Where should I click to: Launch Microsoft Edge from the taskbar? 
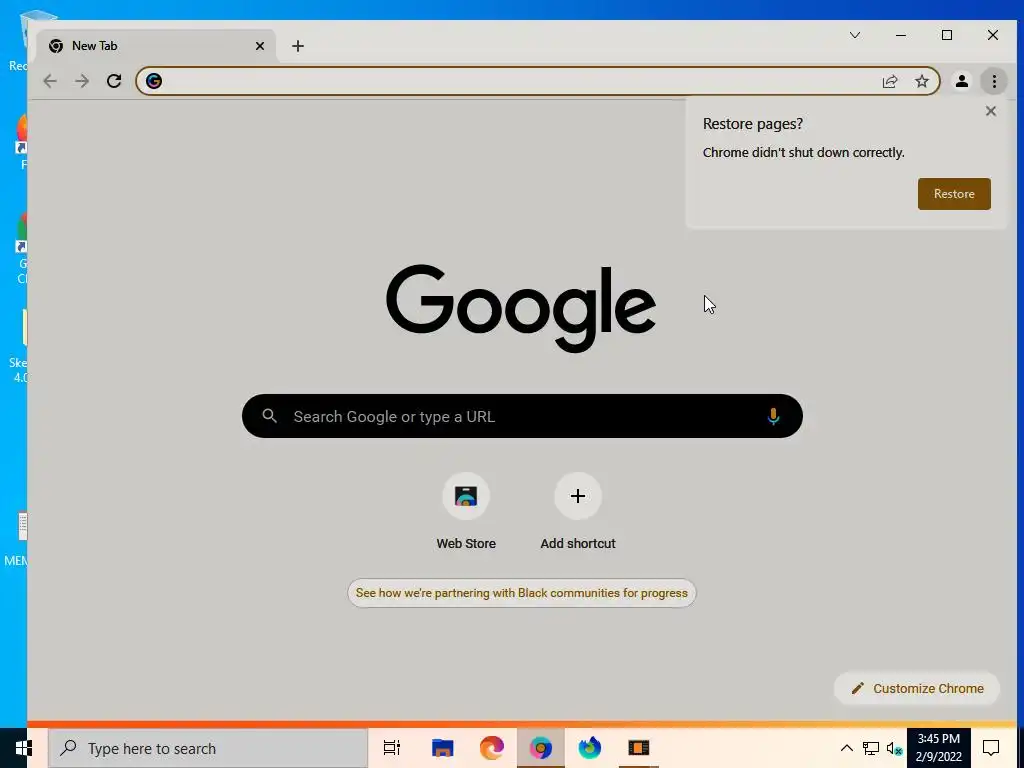(492, 748)
